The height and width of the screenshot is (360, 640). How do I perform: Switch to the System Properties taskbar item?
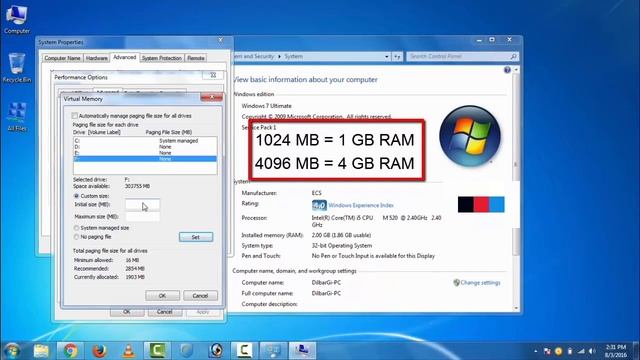[x=302, y=351]
